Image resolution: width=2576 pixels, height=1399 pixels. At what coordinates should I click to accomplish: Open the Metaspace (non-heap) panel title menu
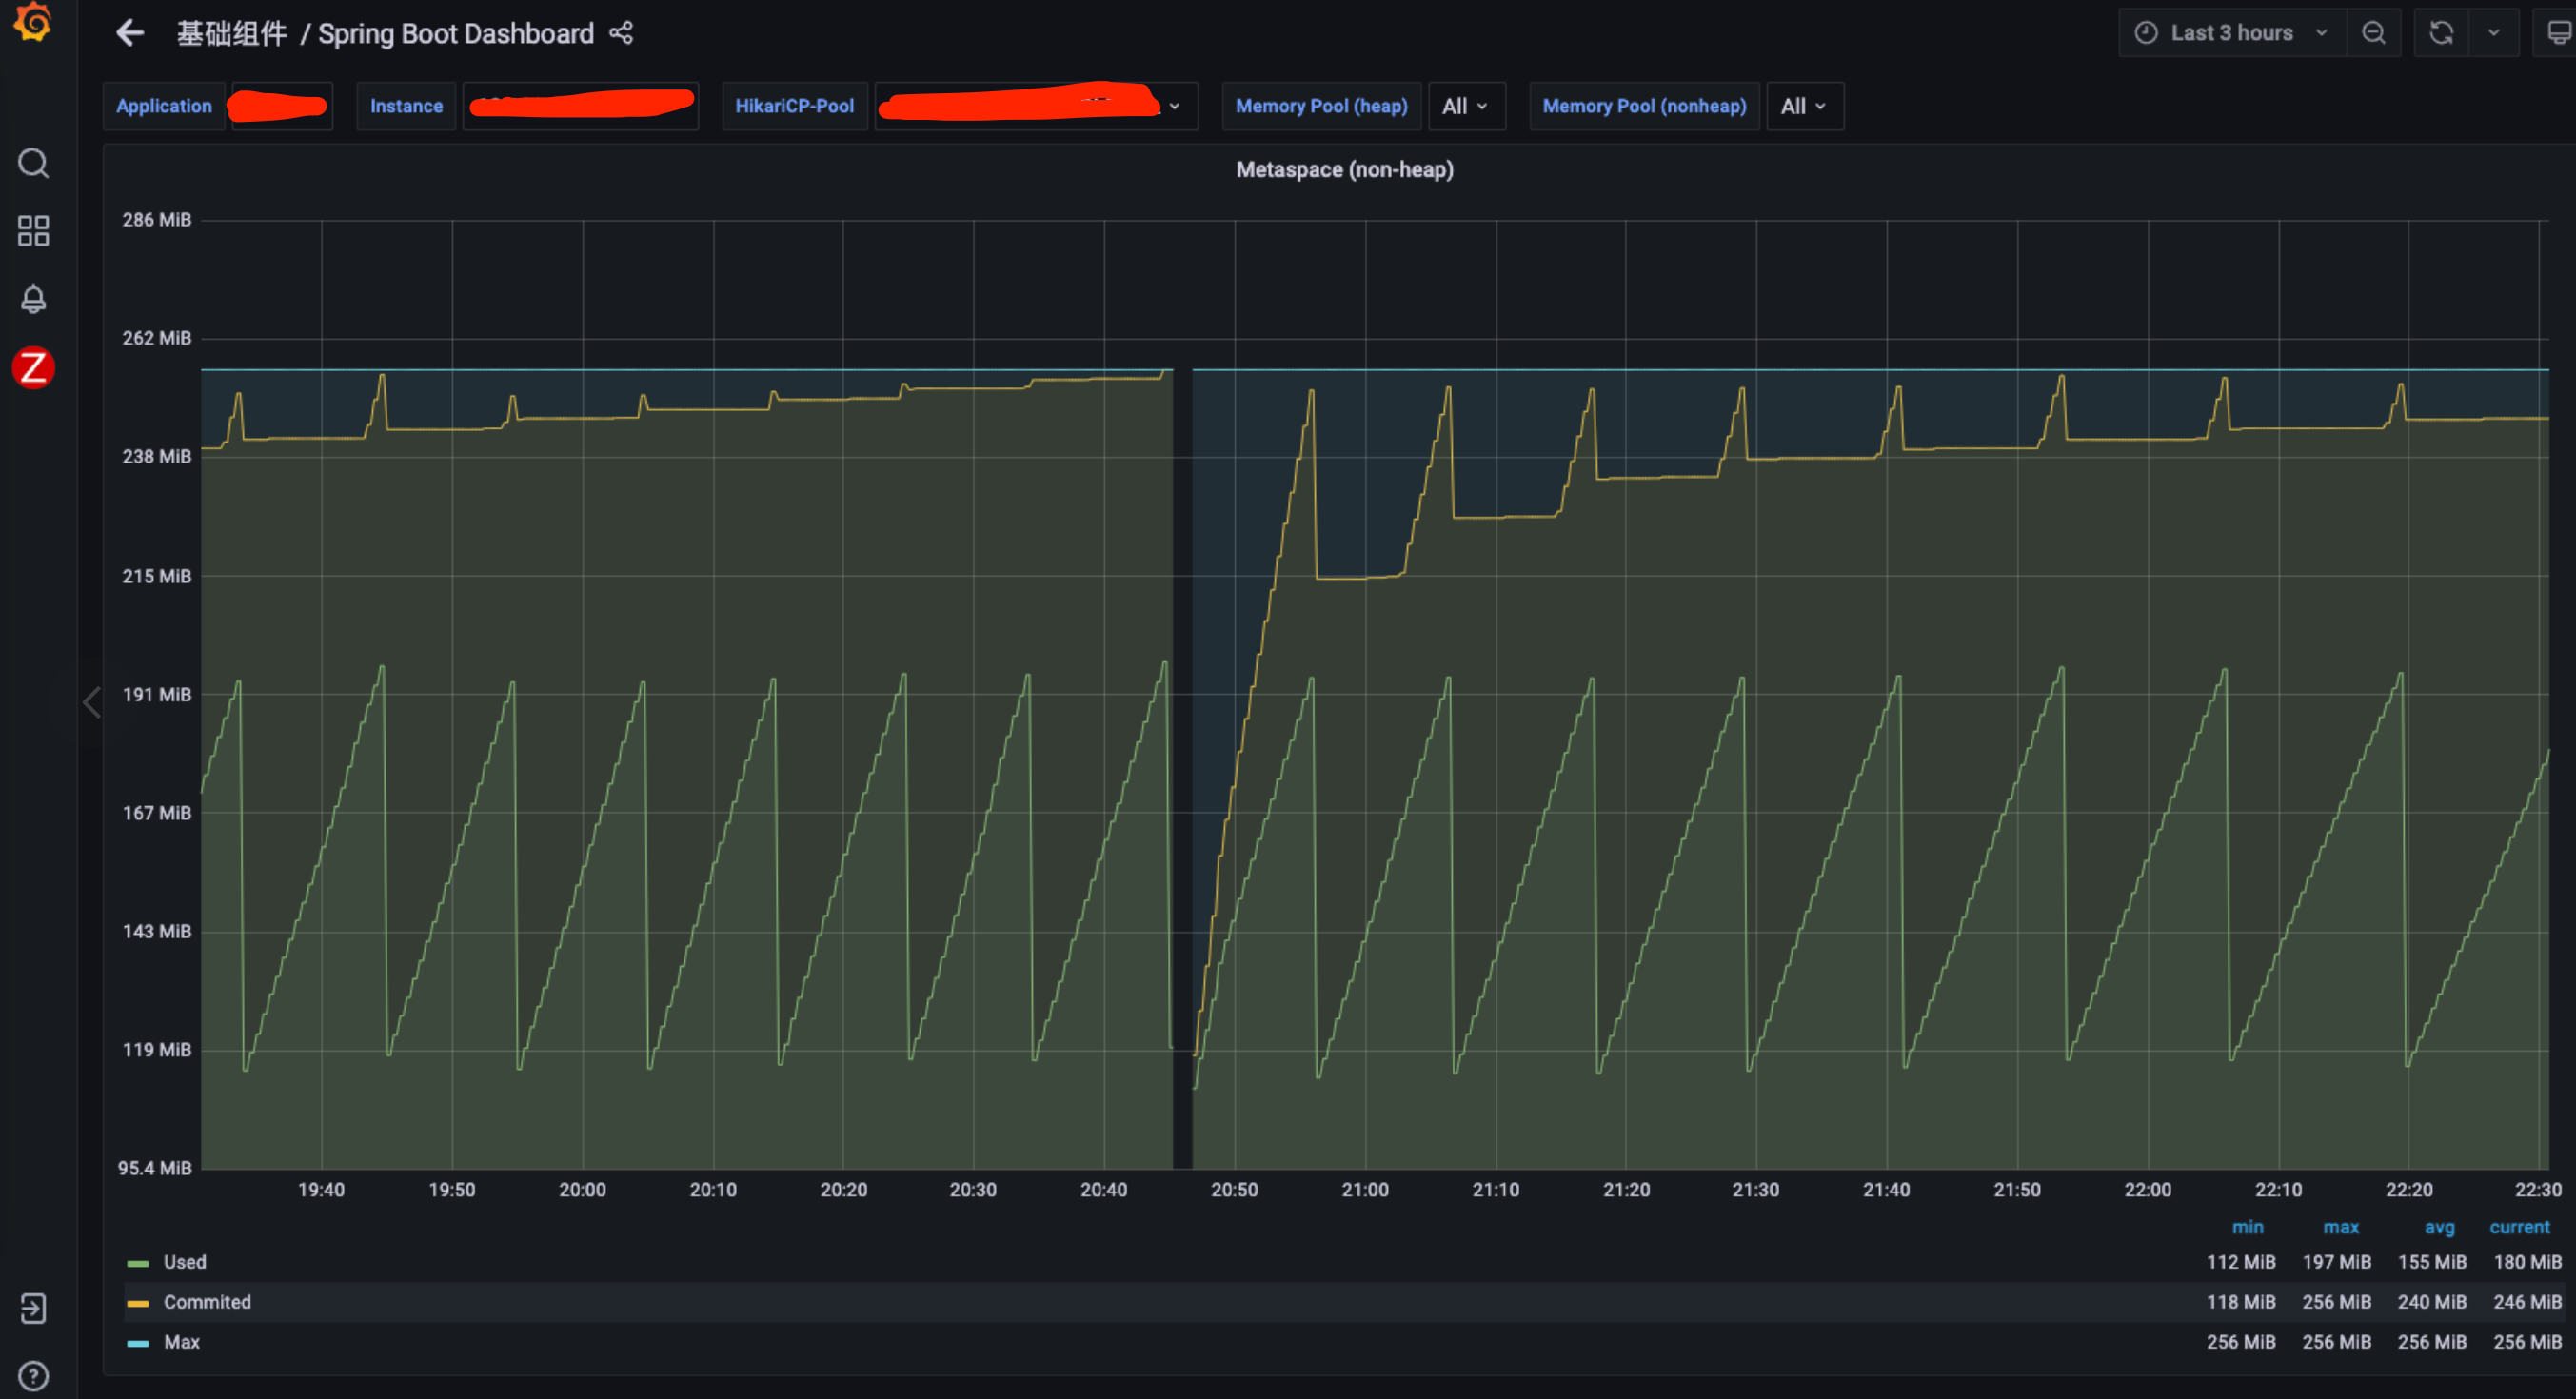point(1344,169)
